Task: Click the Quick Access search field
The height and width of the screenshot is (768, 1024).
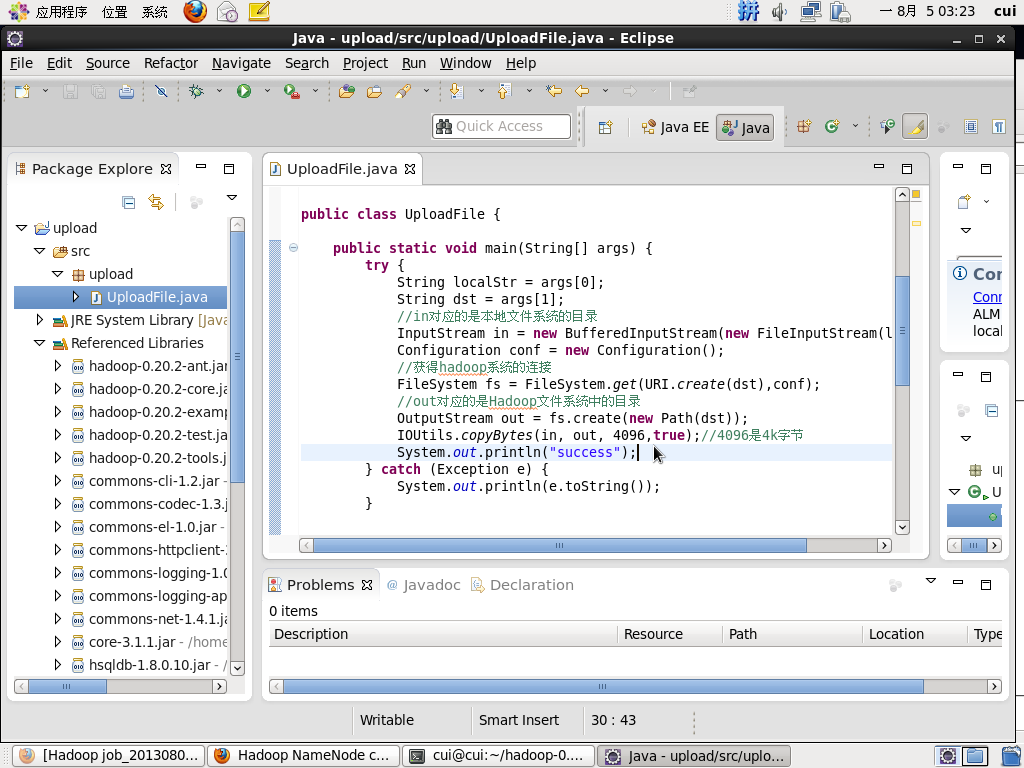Action: pyautogui.click(x=501, y=127)
